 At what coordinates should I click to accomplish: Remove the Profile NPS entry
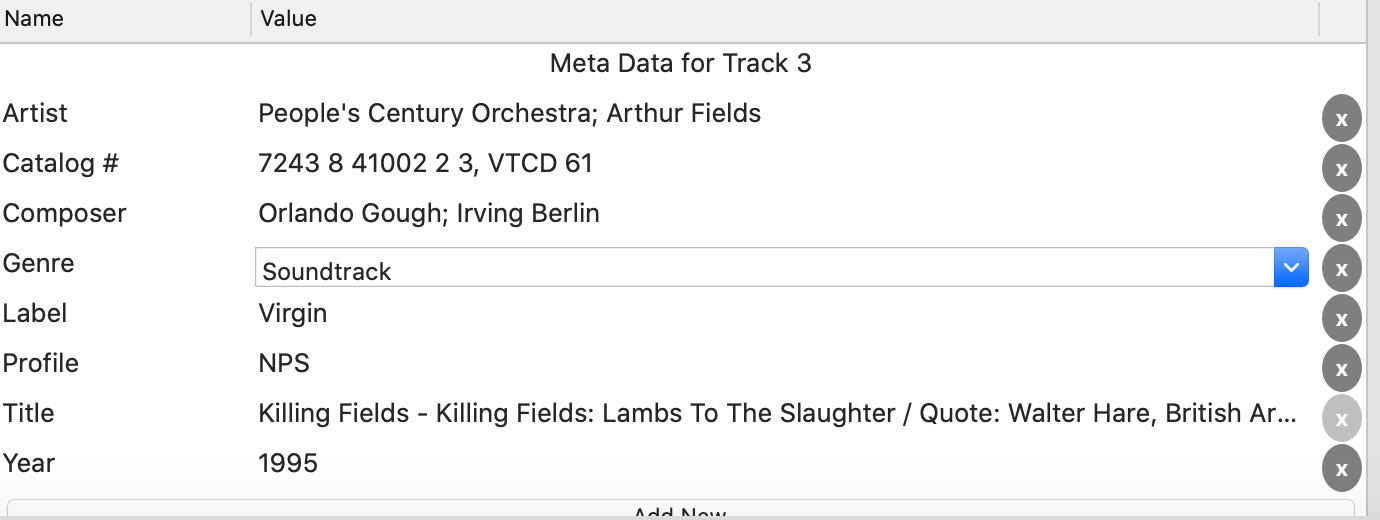point(1341,369)
